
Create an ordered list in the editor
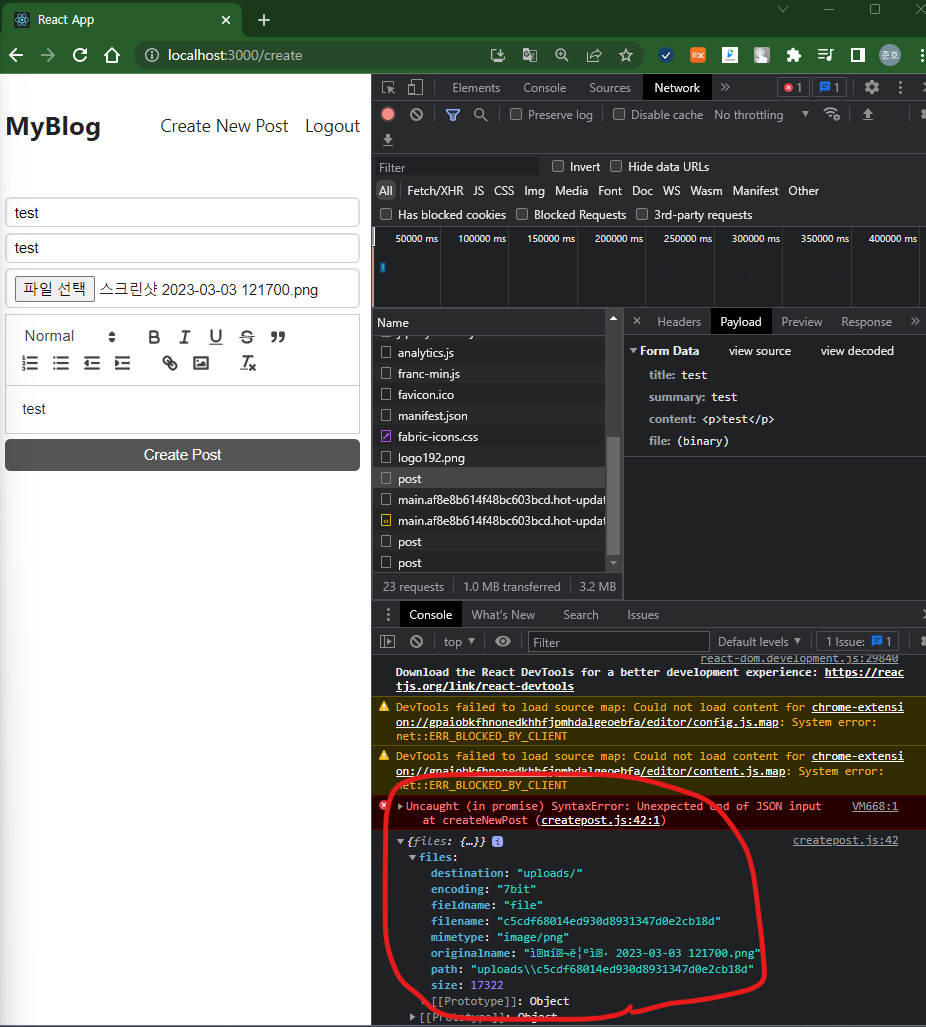[x=30, y=363]
